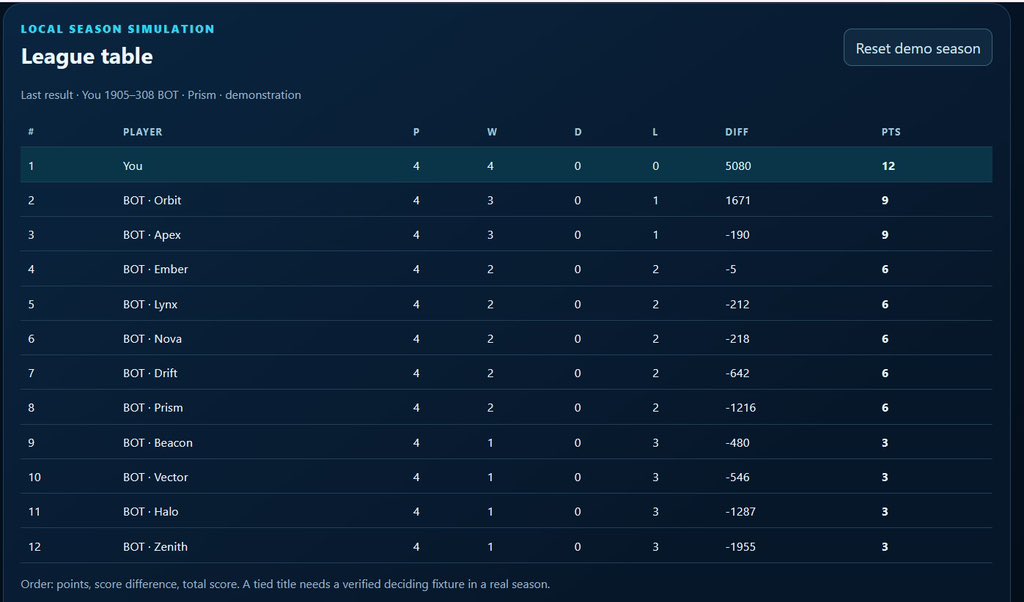The width and height of the screenshot is (1024, 602).
Task: Select 'BOT · Vector' player entry
Action: pos(155,477)
